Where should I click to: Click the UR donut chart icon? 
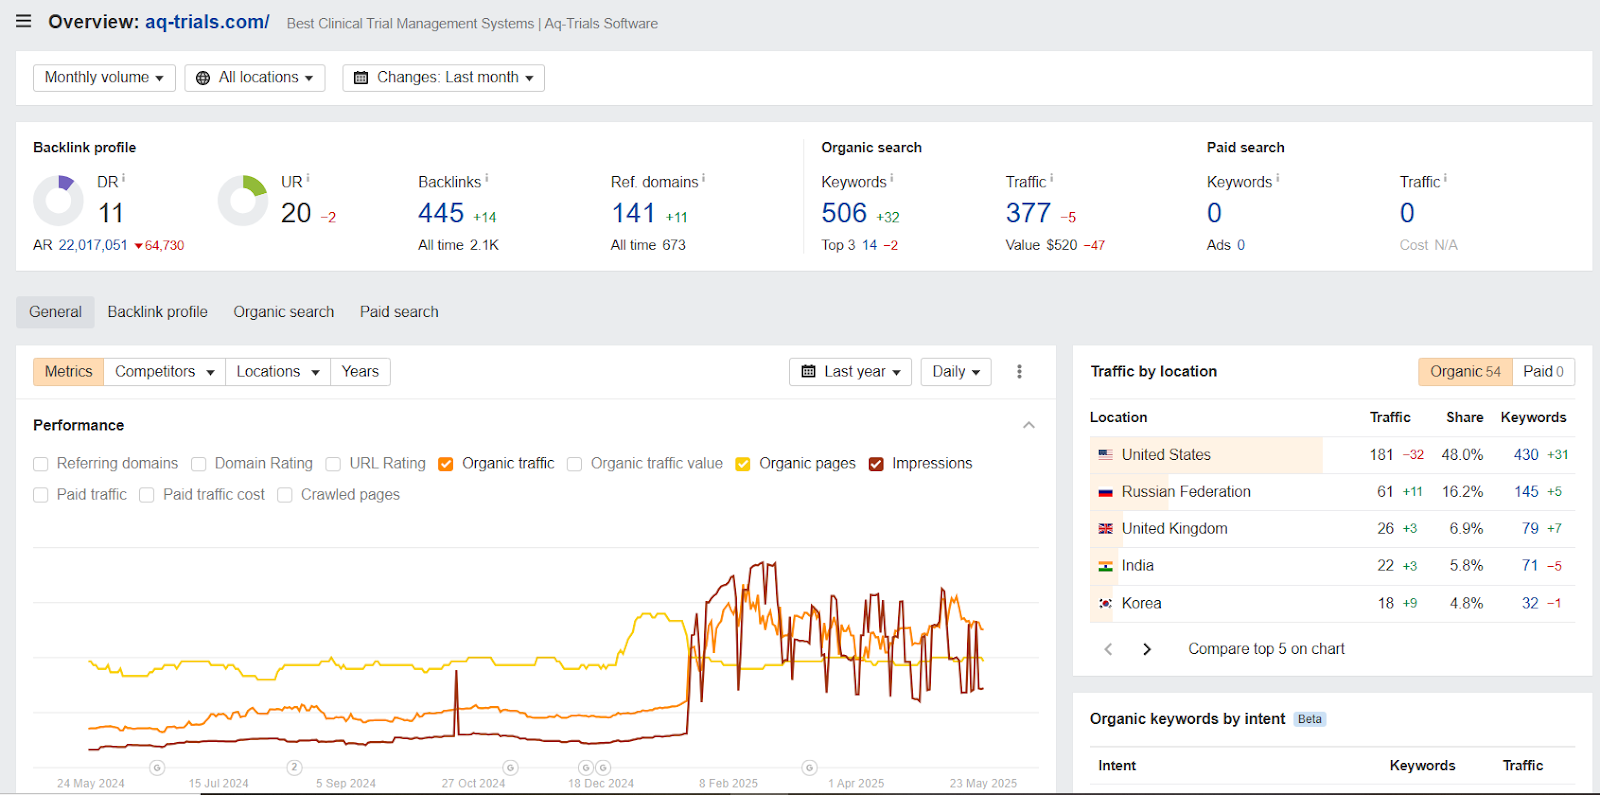[x=243, y=200]
